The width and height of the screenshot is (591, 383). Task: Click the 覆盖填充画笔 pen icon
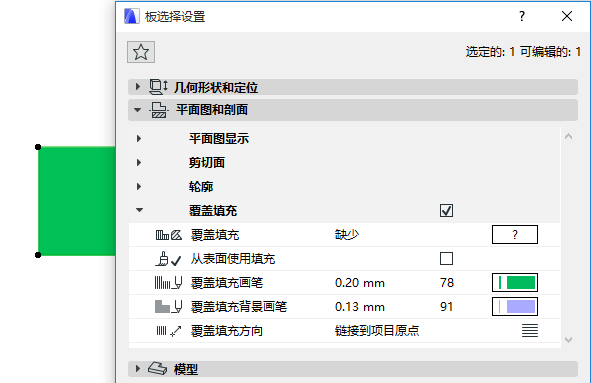tap(168, 283)
